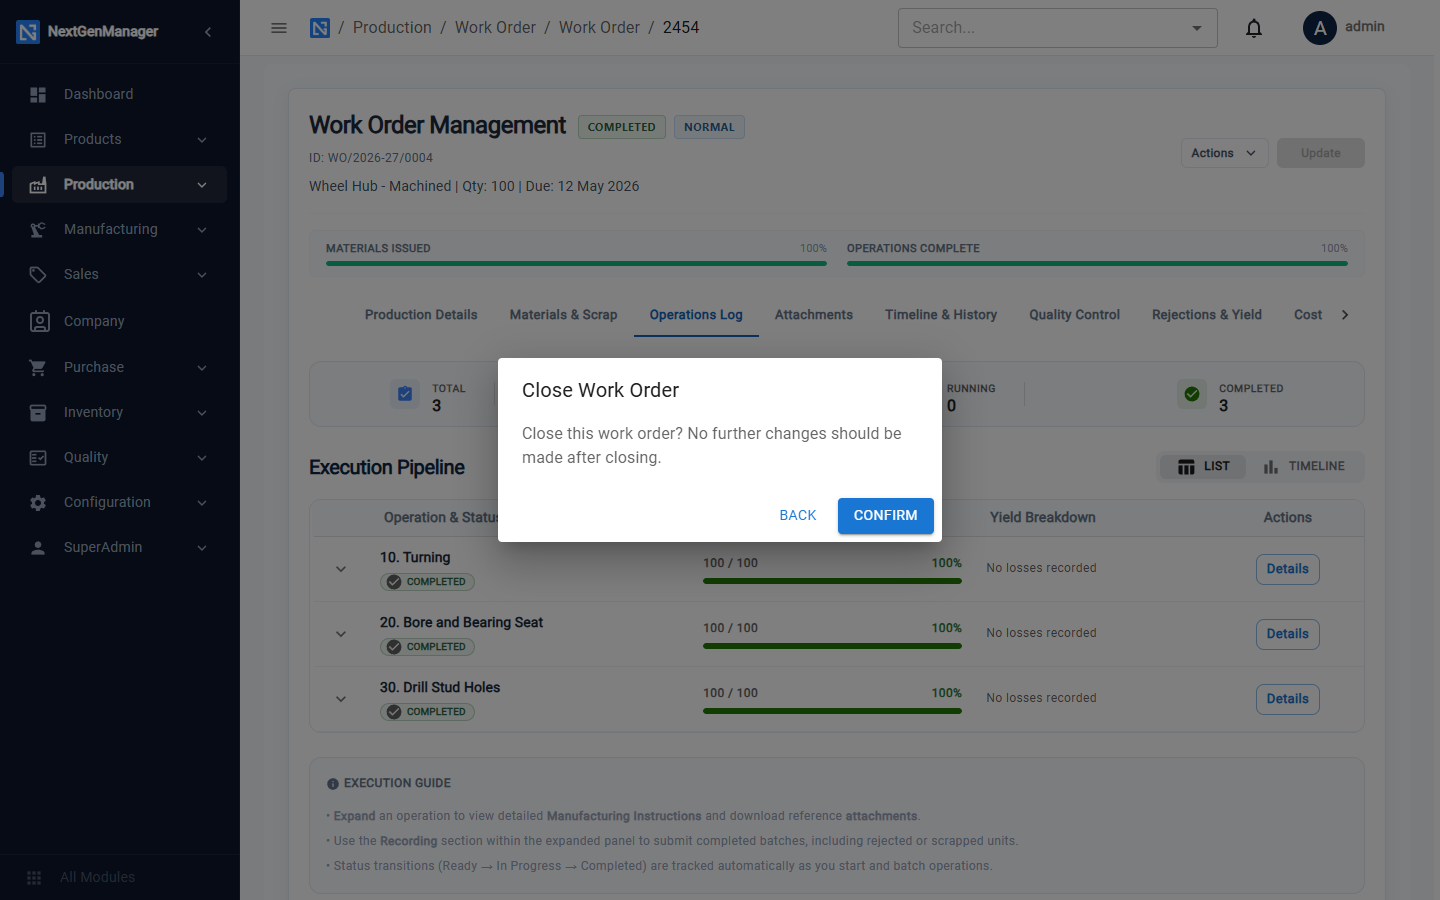Expand the 10. Turning operation row

(x=341, y=569)
